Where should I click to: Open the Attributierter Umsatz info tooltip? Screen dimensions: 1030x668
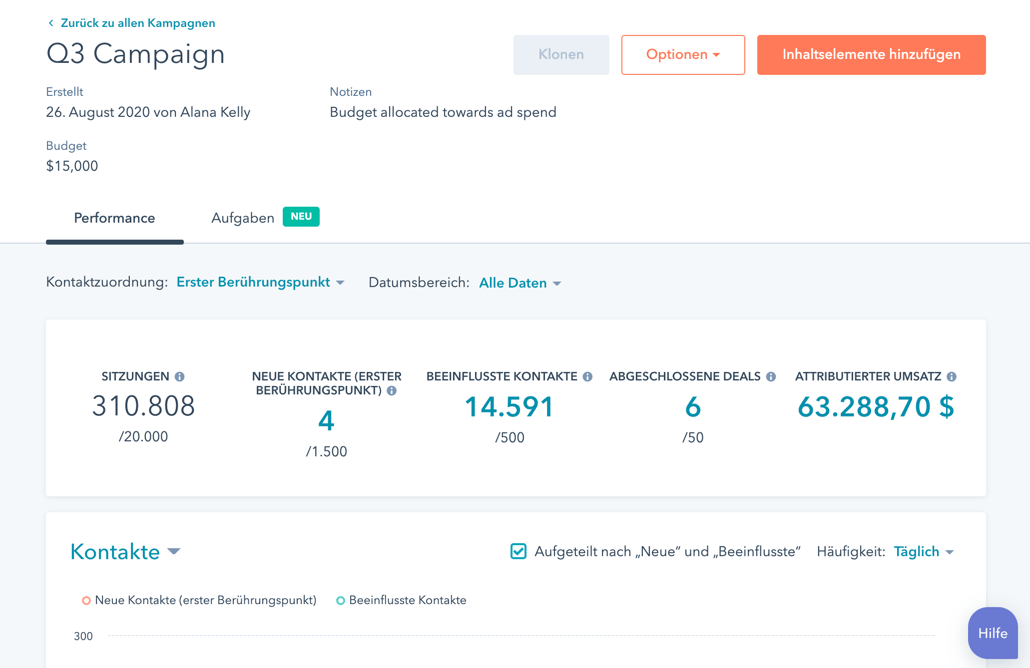[x=950, y=376]
